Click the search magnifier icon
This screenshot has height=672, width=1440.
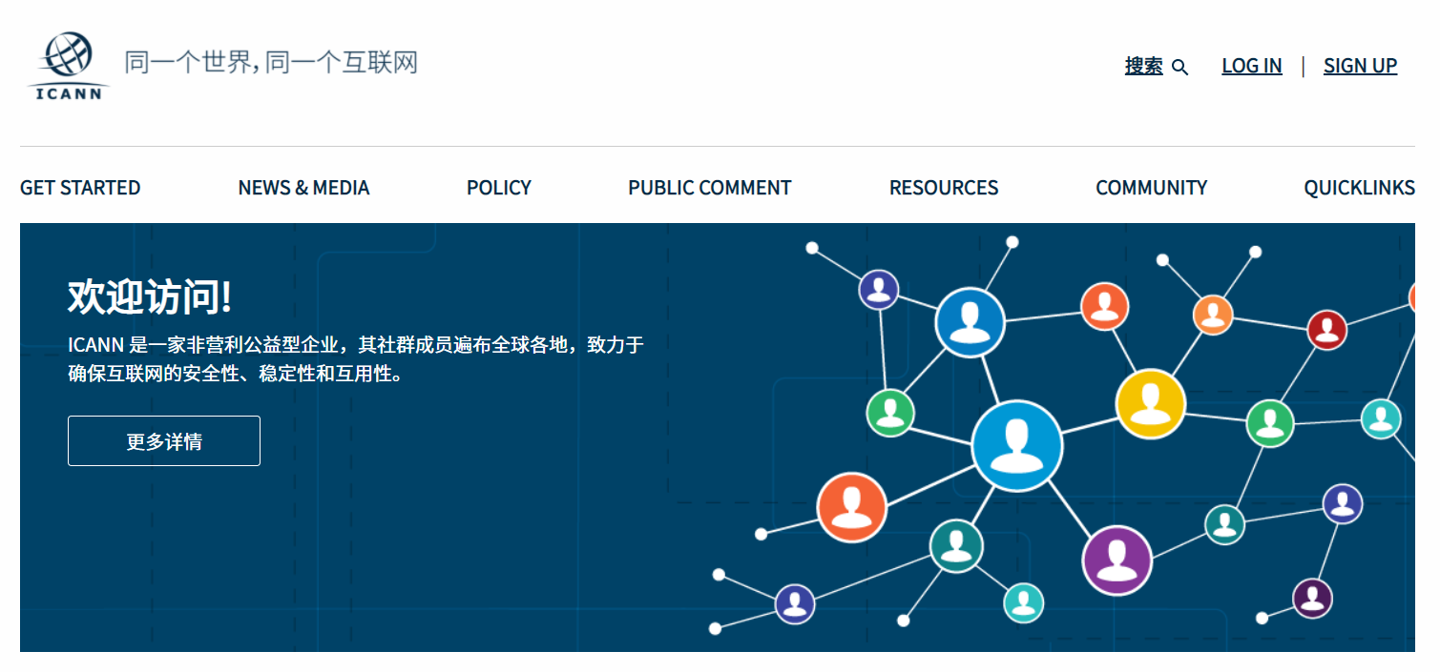[1180, 67]
